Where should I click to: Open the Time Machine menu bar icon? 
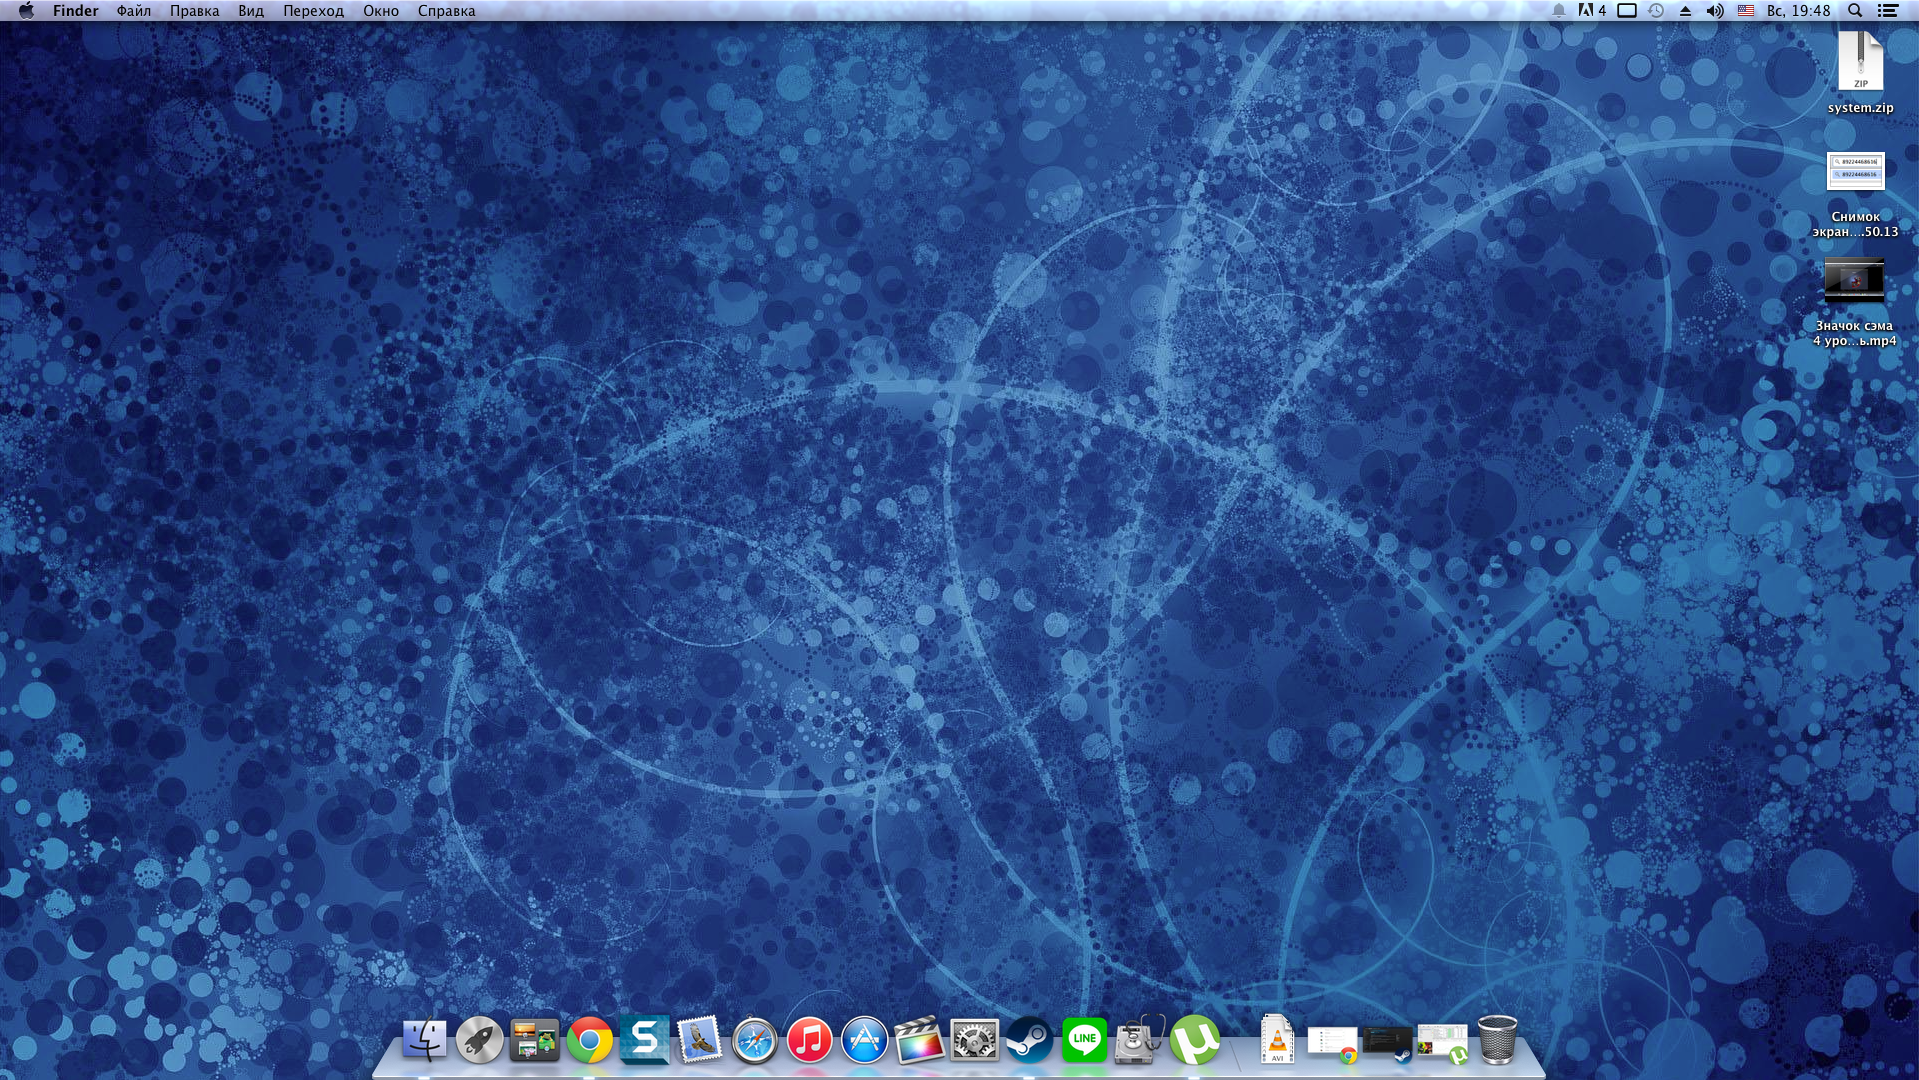[x=1656, y=11]
